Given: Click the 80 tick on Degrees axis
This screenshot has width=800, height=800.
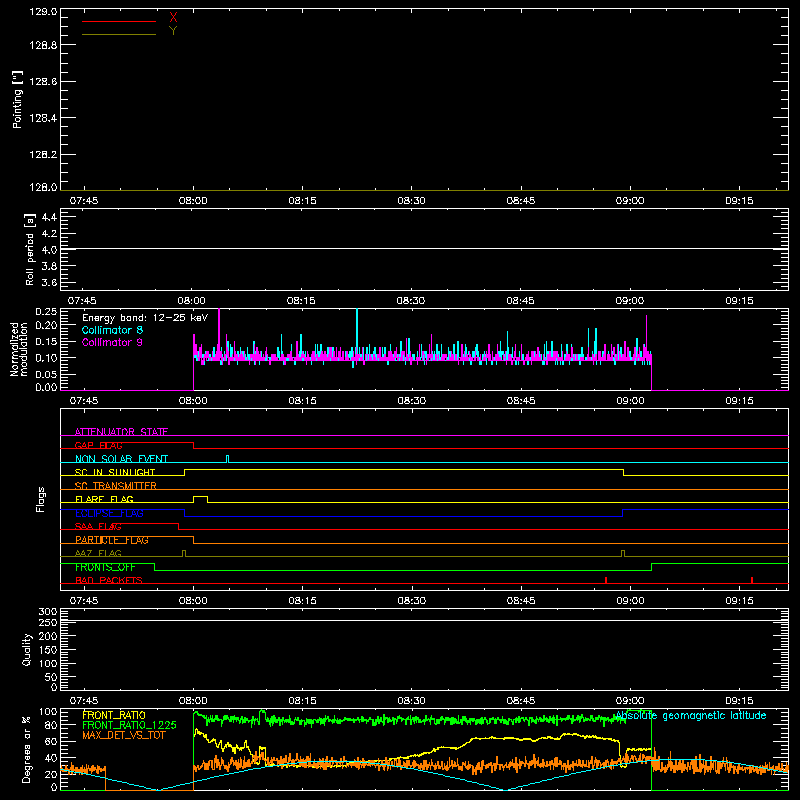Looking at the screenshot, I should click(51, 725).
